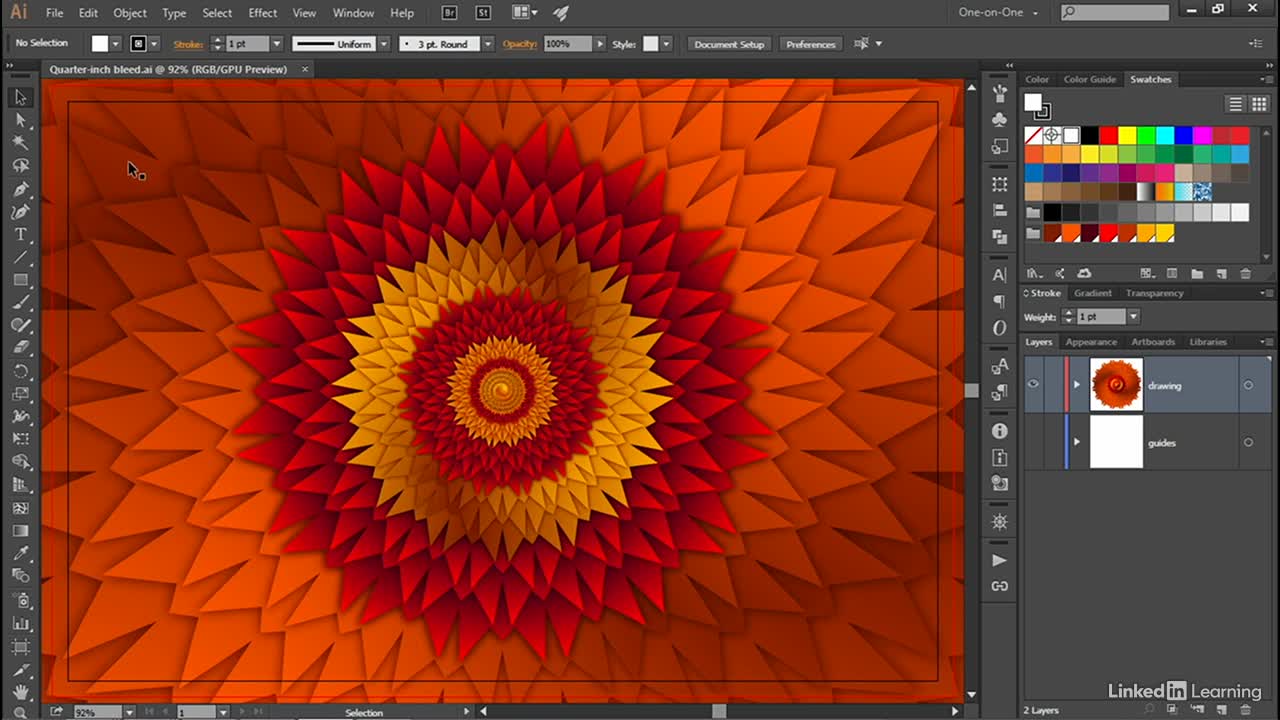Screen dimensions: 1280x720
Task: Select the Line Segment tool
Action: (20, 258)
